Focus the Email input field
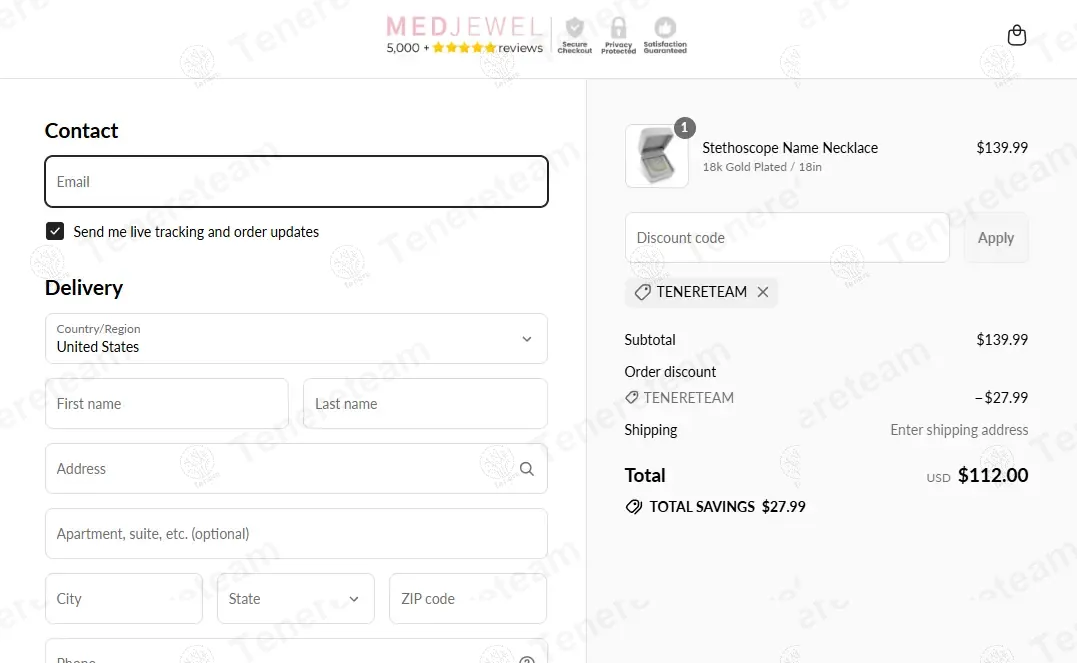1077x663 pixels. [296, 181]
